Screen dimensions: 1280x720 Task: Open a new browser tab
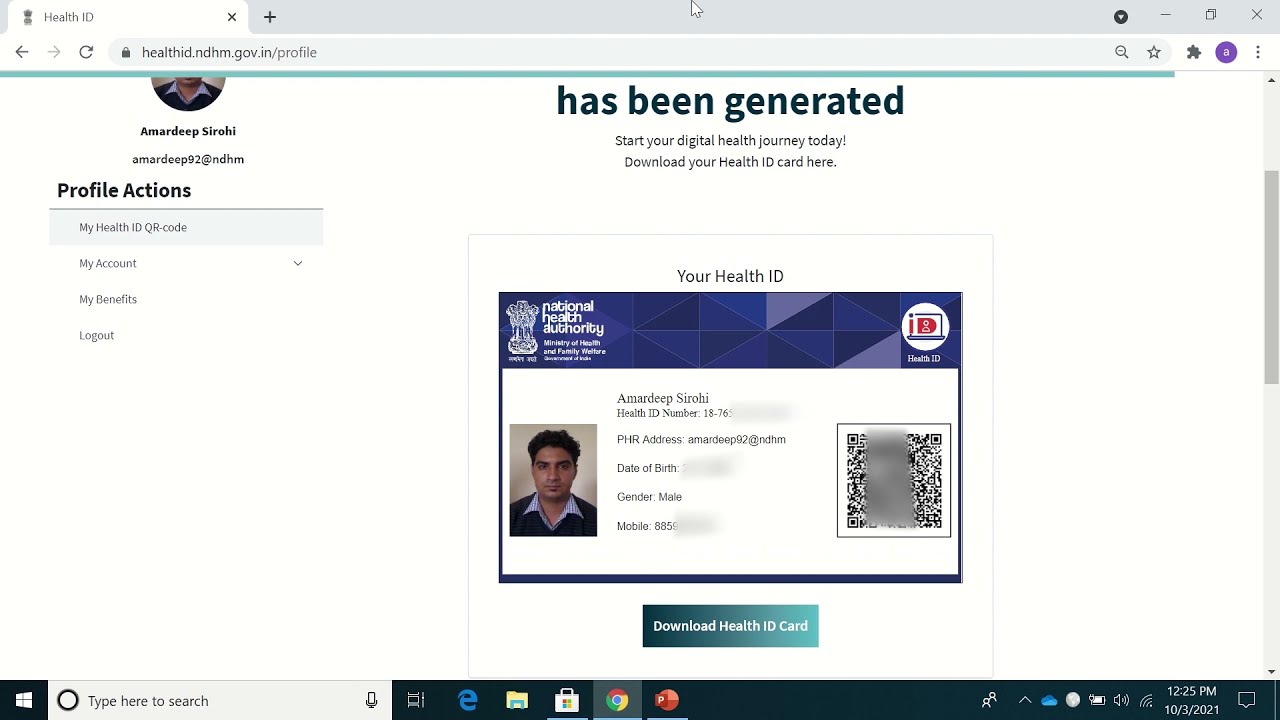click(x=270, y=17)
